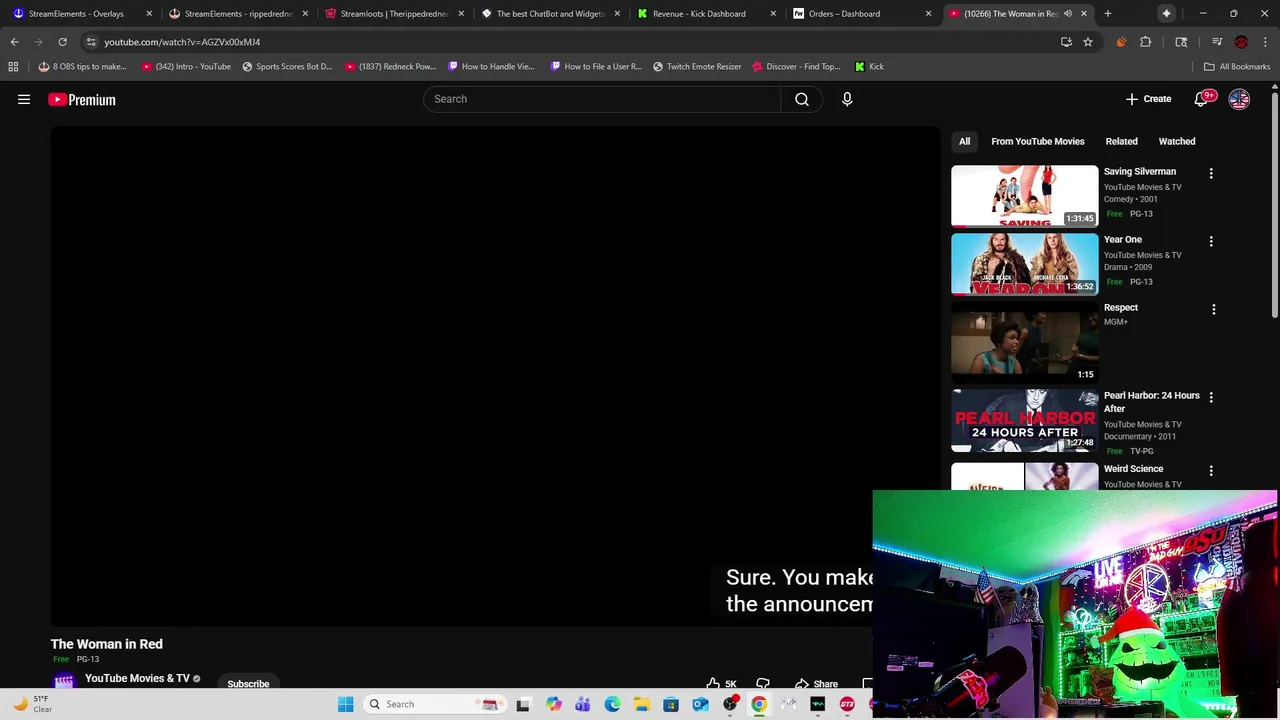Click the Weird Science title link
Screen dimensions: 1280x720
coord(1133,468)
